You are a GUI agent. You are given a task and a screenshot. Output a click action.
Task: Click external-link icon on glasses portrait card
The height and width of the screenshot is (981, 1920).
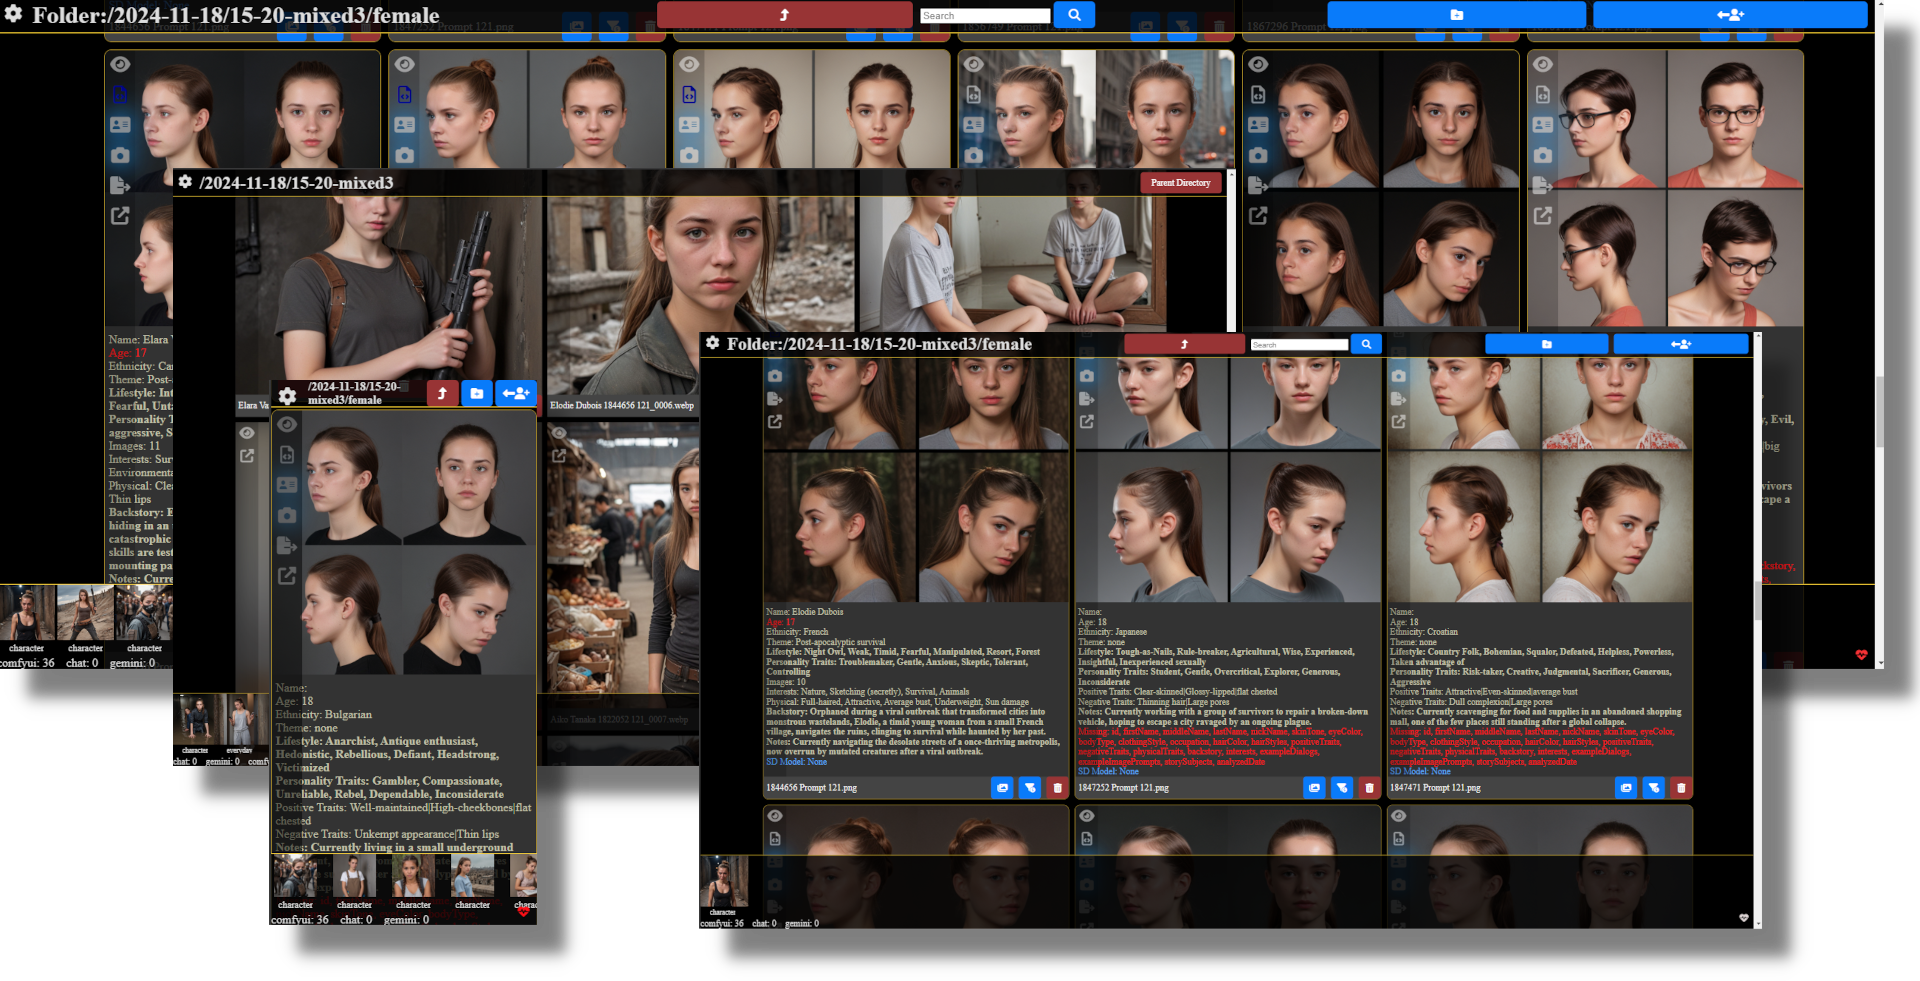1543,215
